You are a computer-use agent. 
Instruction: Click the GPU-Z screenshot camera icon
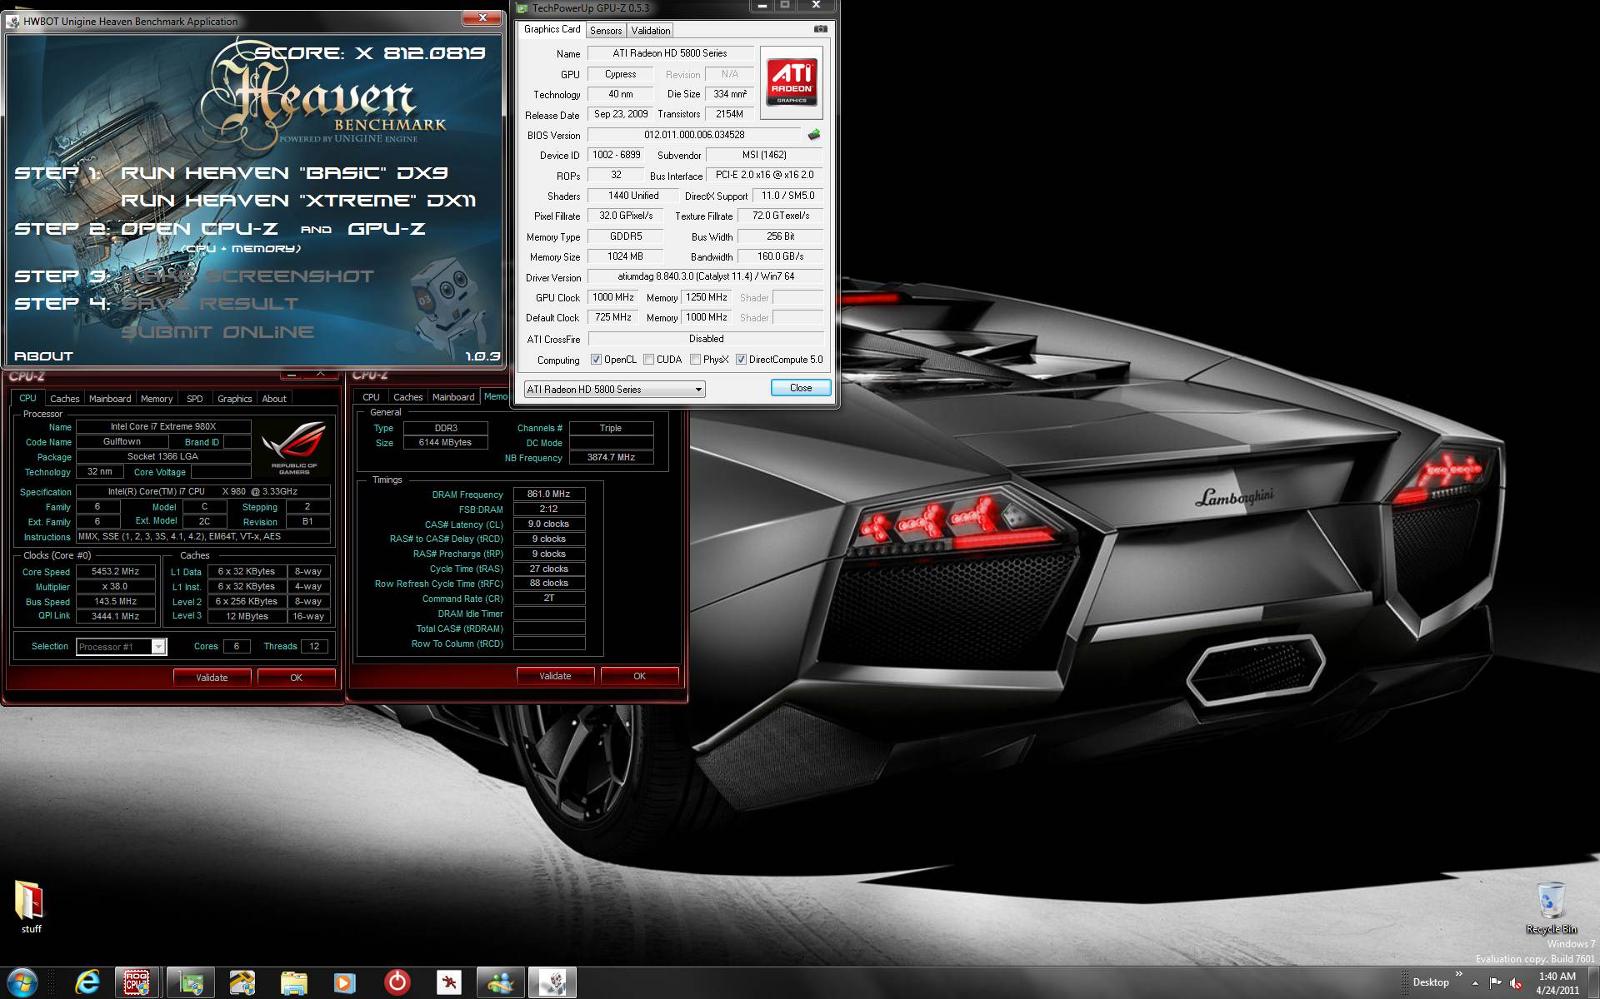click(820, 30)
